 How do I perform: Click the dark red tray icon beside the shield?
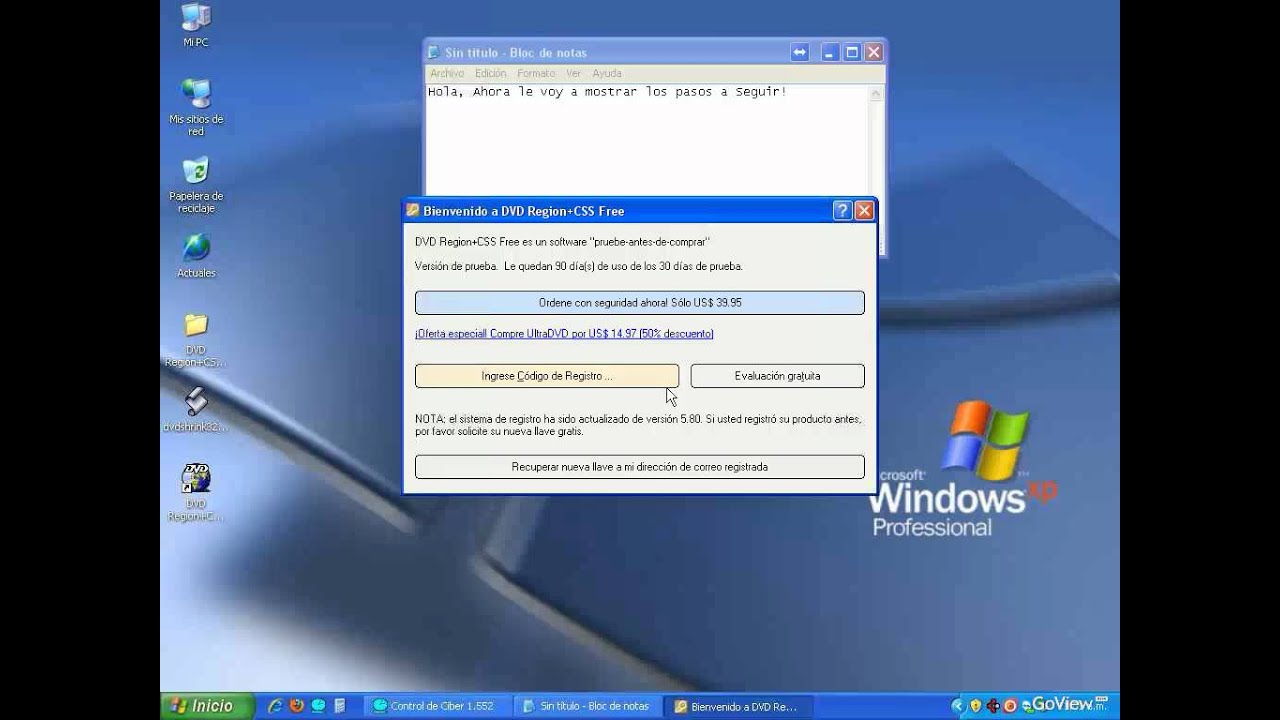(993, 706)
